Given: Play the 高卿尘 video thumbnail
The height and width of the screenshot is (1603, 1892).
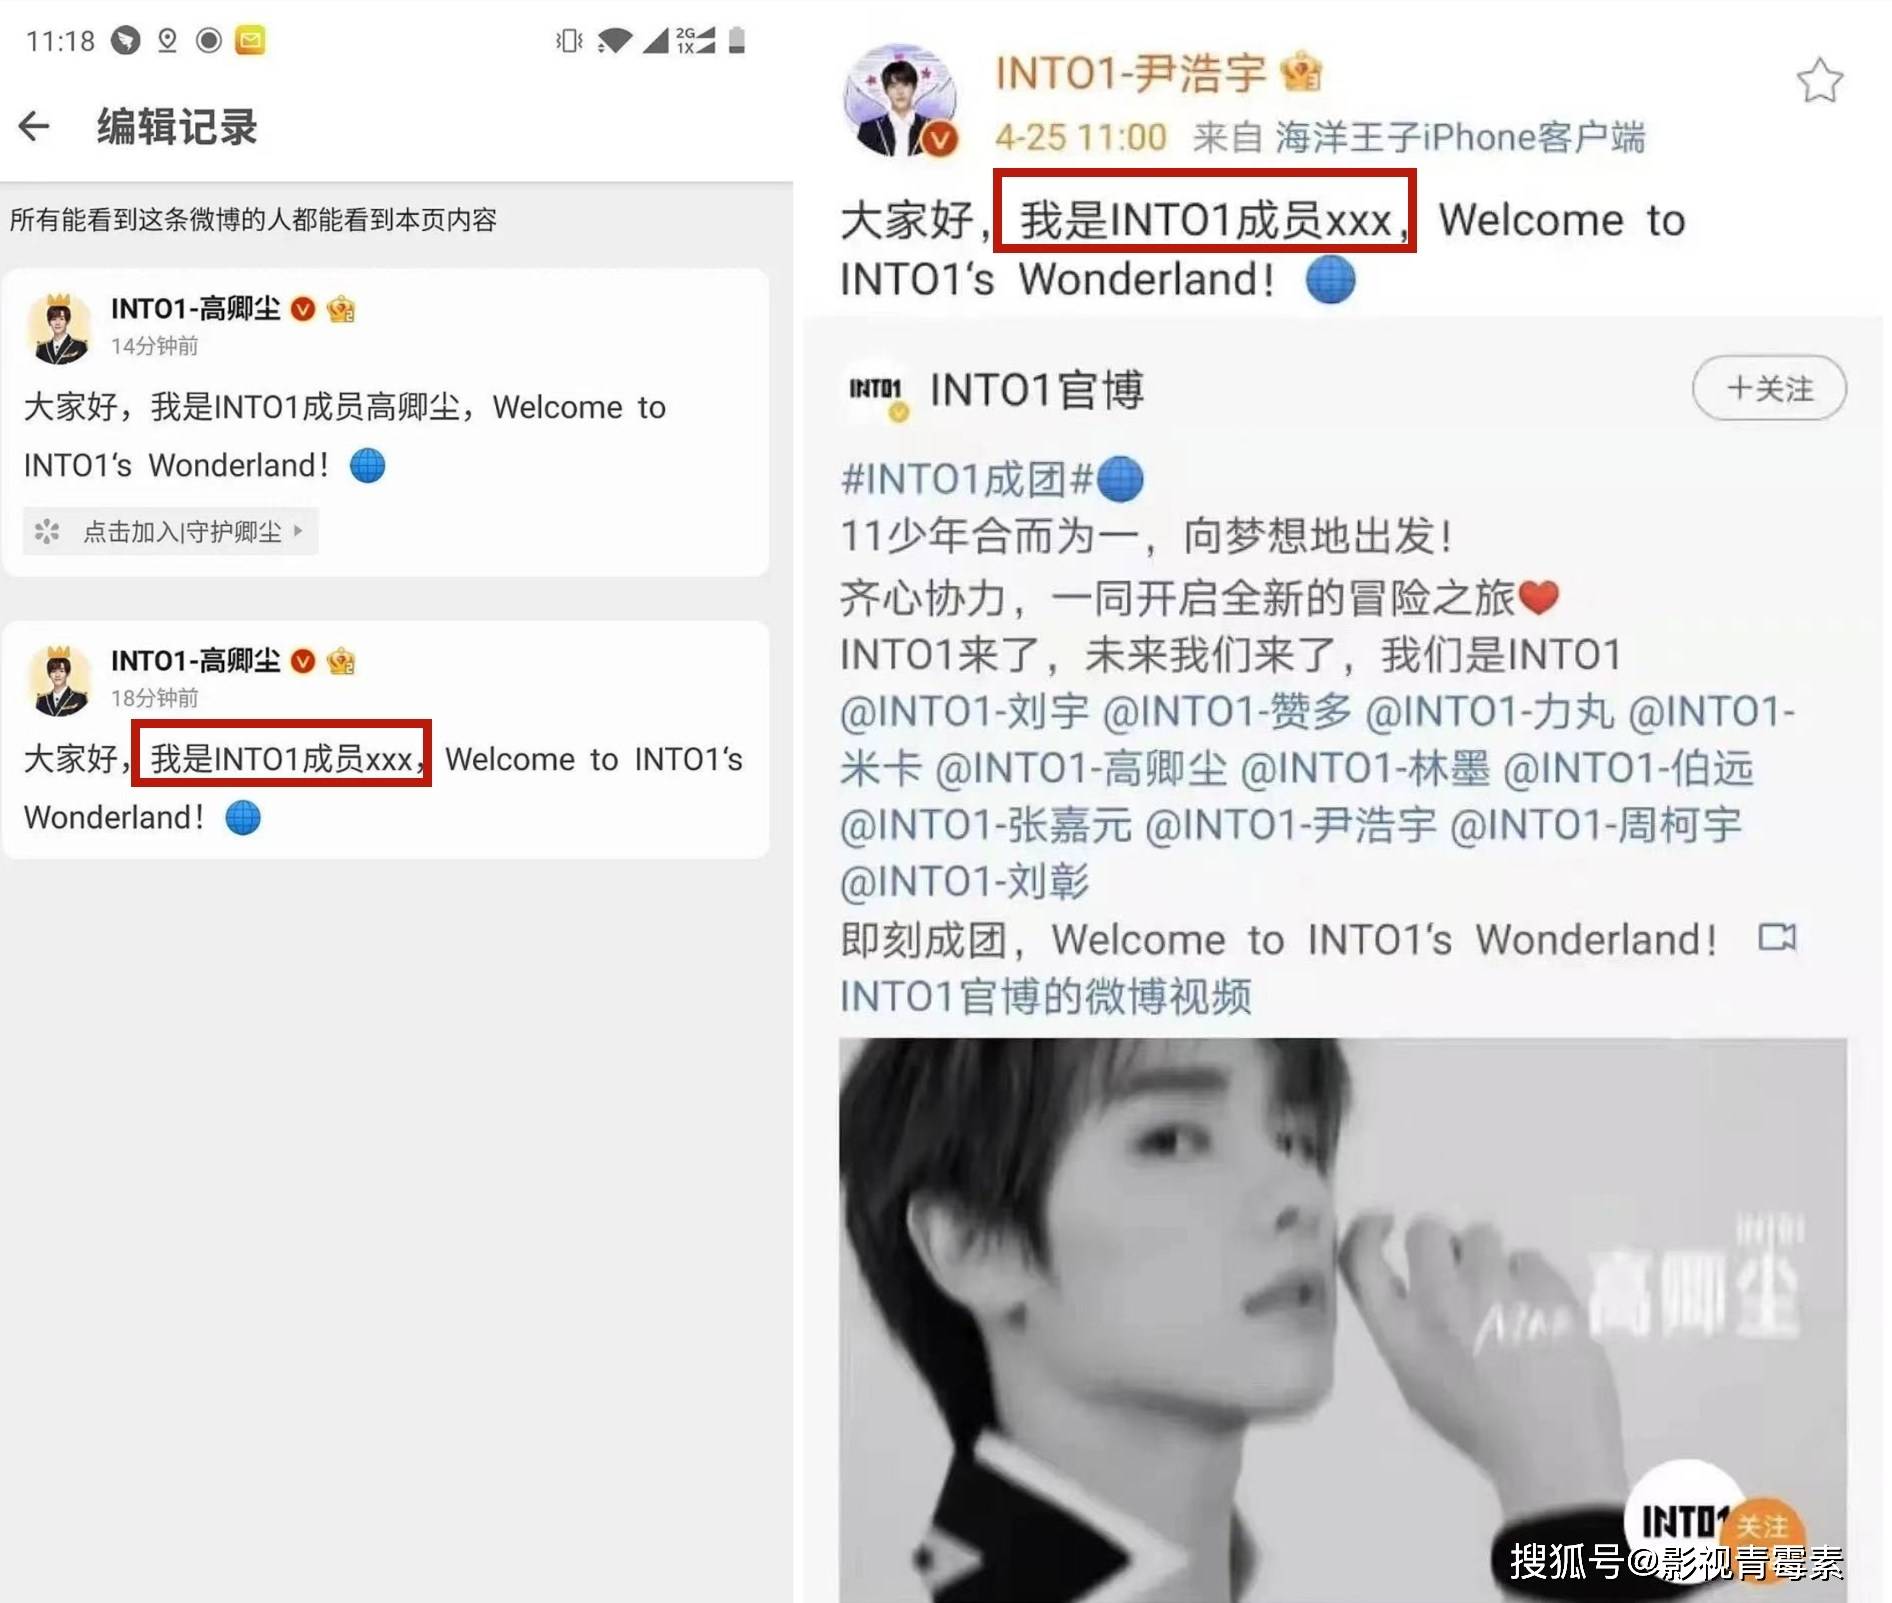Looking at the screenshot, I should click(x=1342, y=1320).
